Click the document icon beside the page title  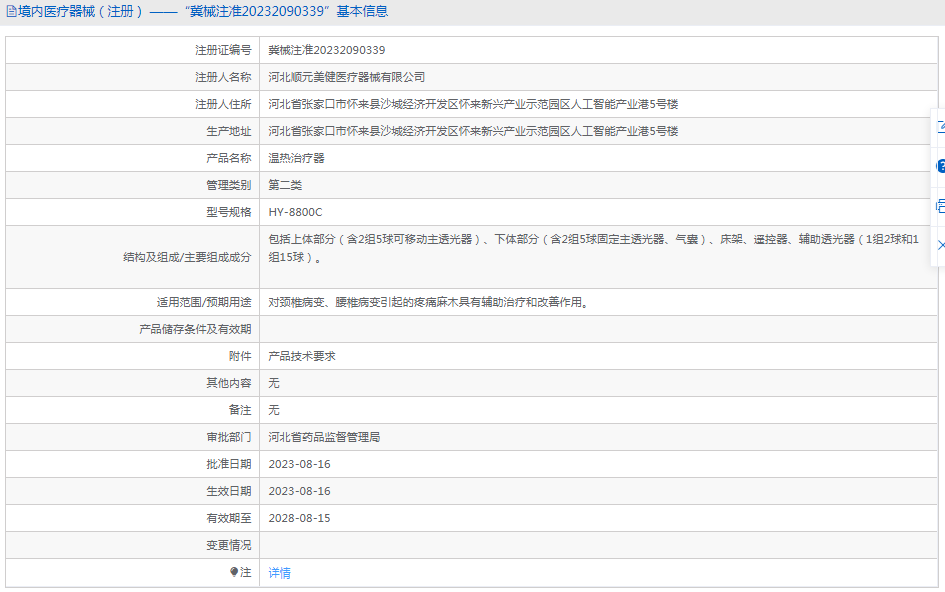click(x=11, y=11)
